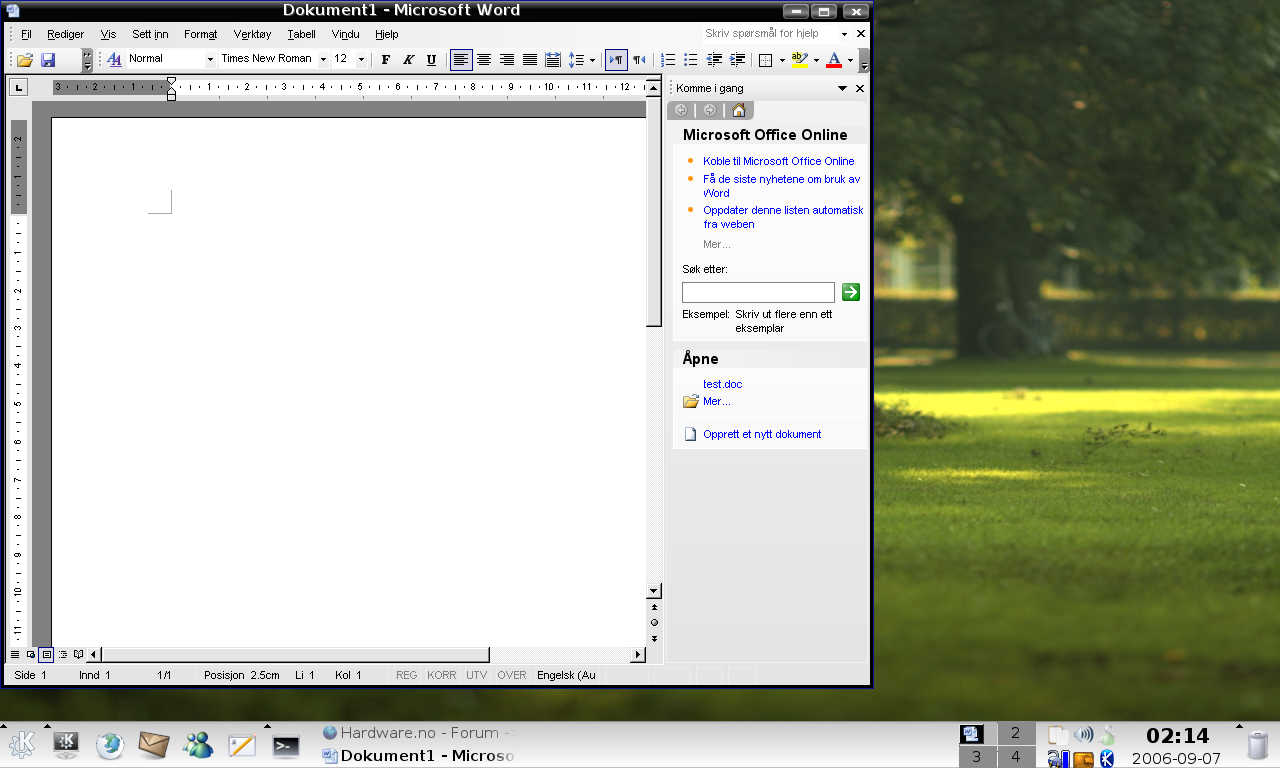Save the document using the diskette icon
This screenshot has height=768, width=1280.
pos(48,60)
